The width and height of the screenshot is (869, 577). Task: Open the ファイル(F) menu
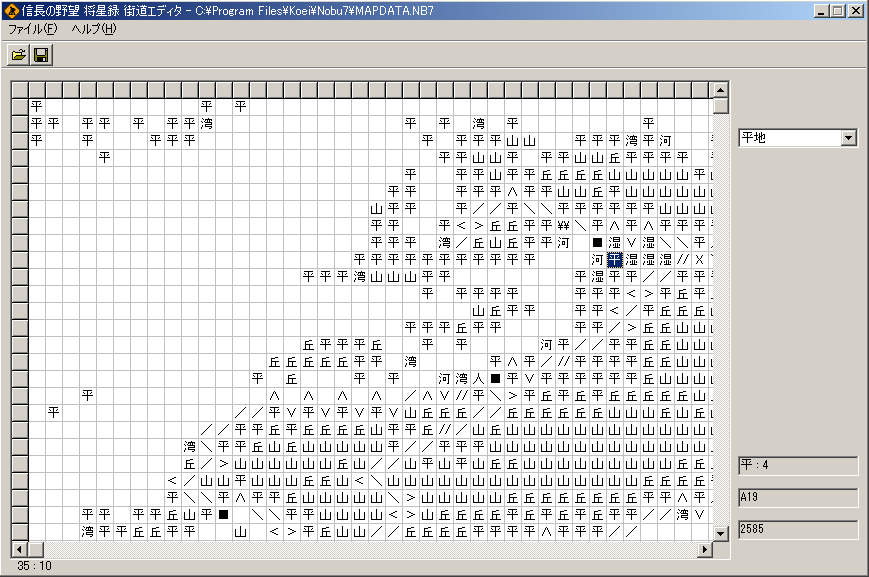pyautogui.click(x=33, y=29)
